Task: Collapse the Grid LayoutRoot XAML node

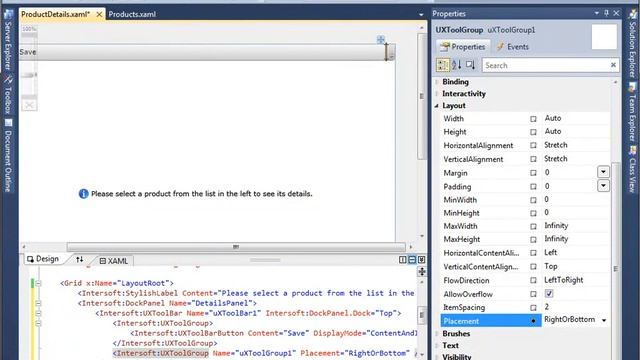Action: pos(38,283)
